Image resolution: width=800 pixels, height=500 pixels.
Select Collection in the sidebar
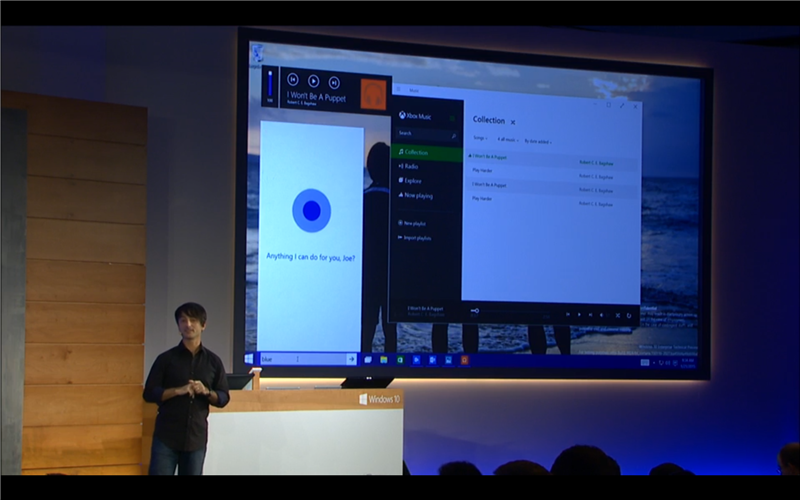coord(427,153)
